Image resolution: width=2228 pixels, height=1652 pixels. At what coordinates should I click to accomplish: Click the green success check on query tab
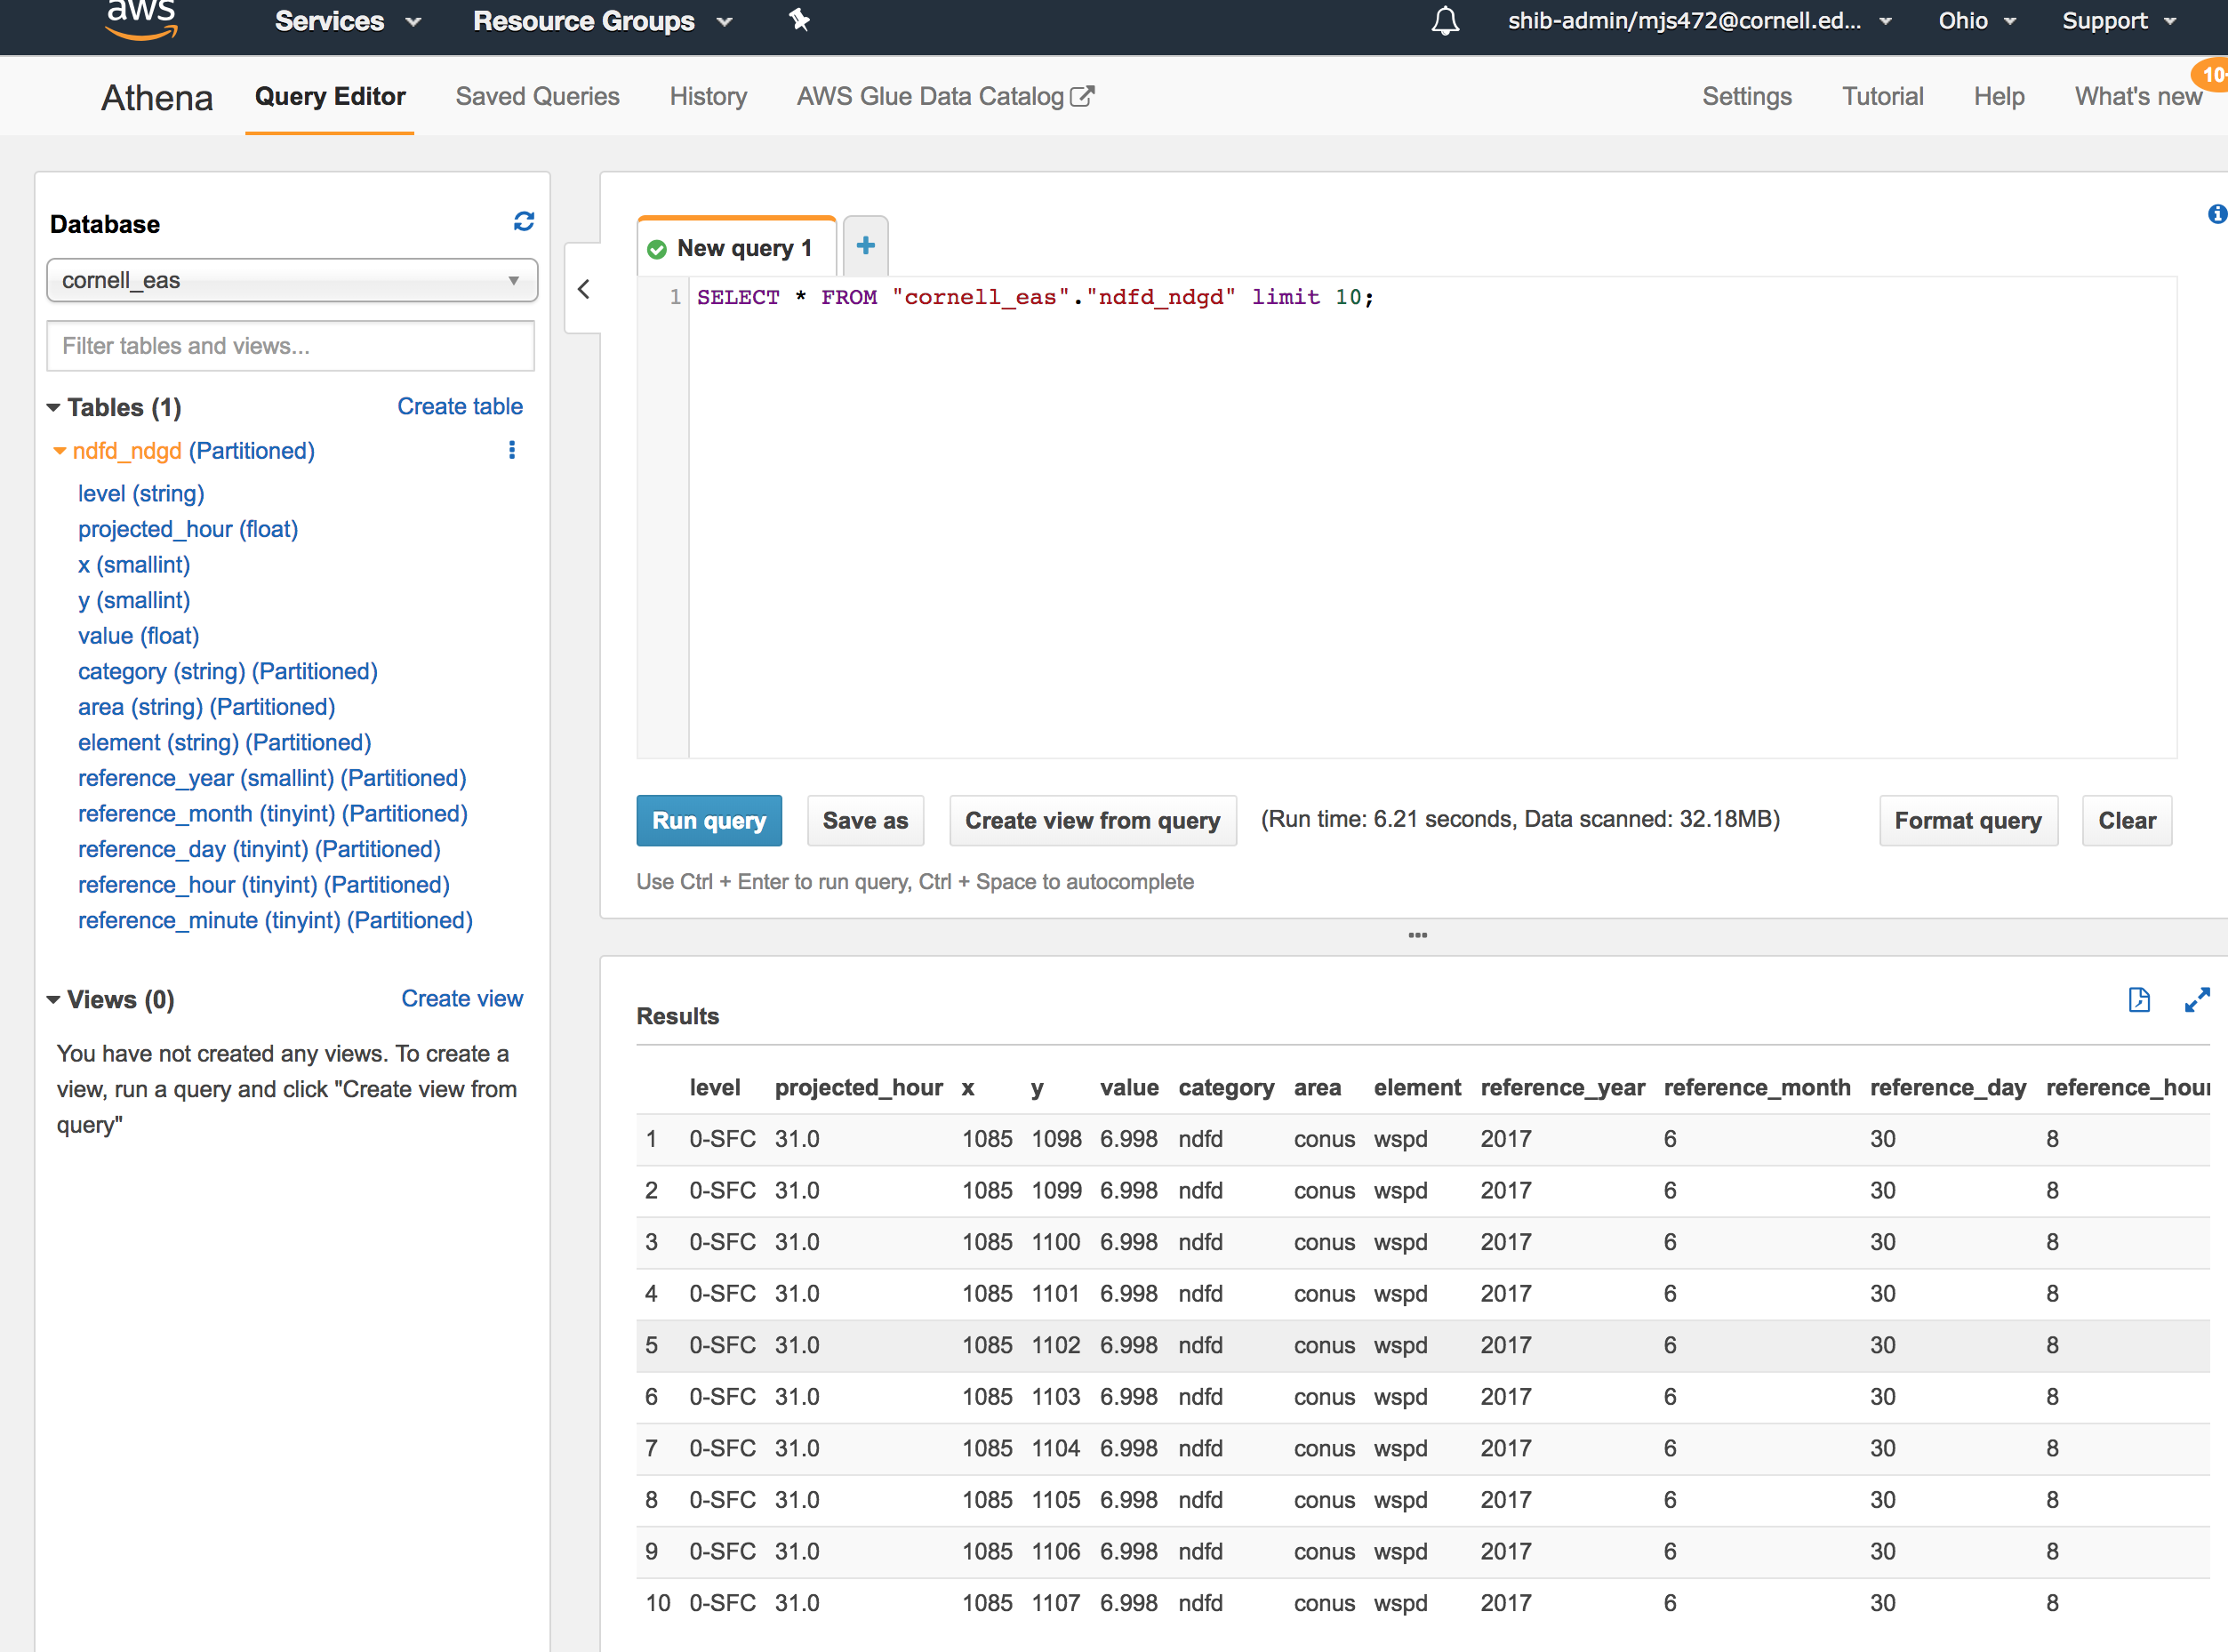coord(657,249)
